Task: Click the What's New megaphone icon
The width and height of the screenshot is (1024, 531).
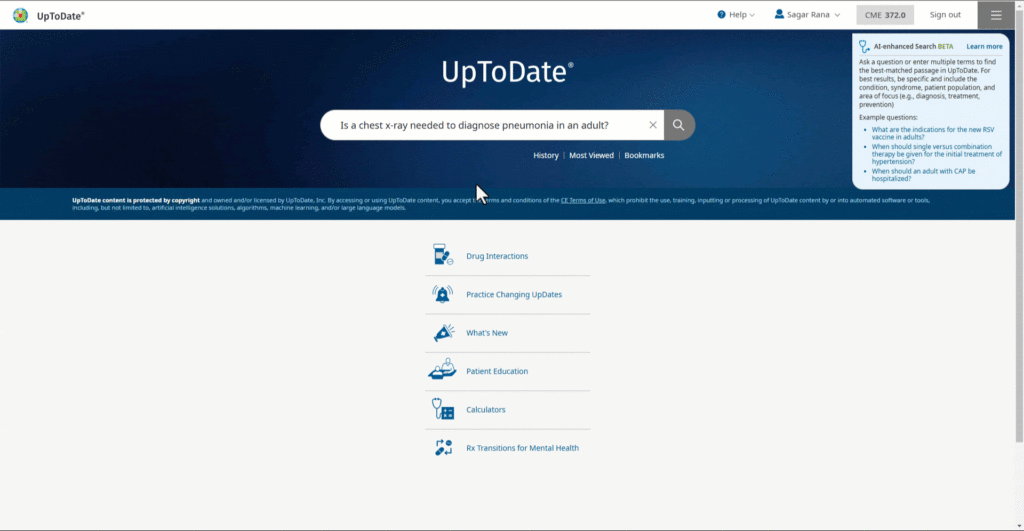Action: [x=442, y=333]
